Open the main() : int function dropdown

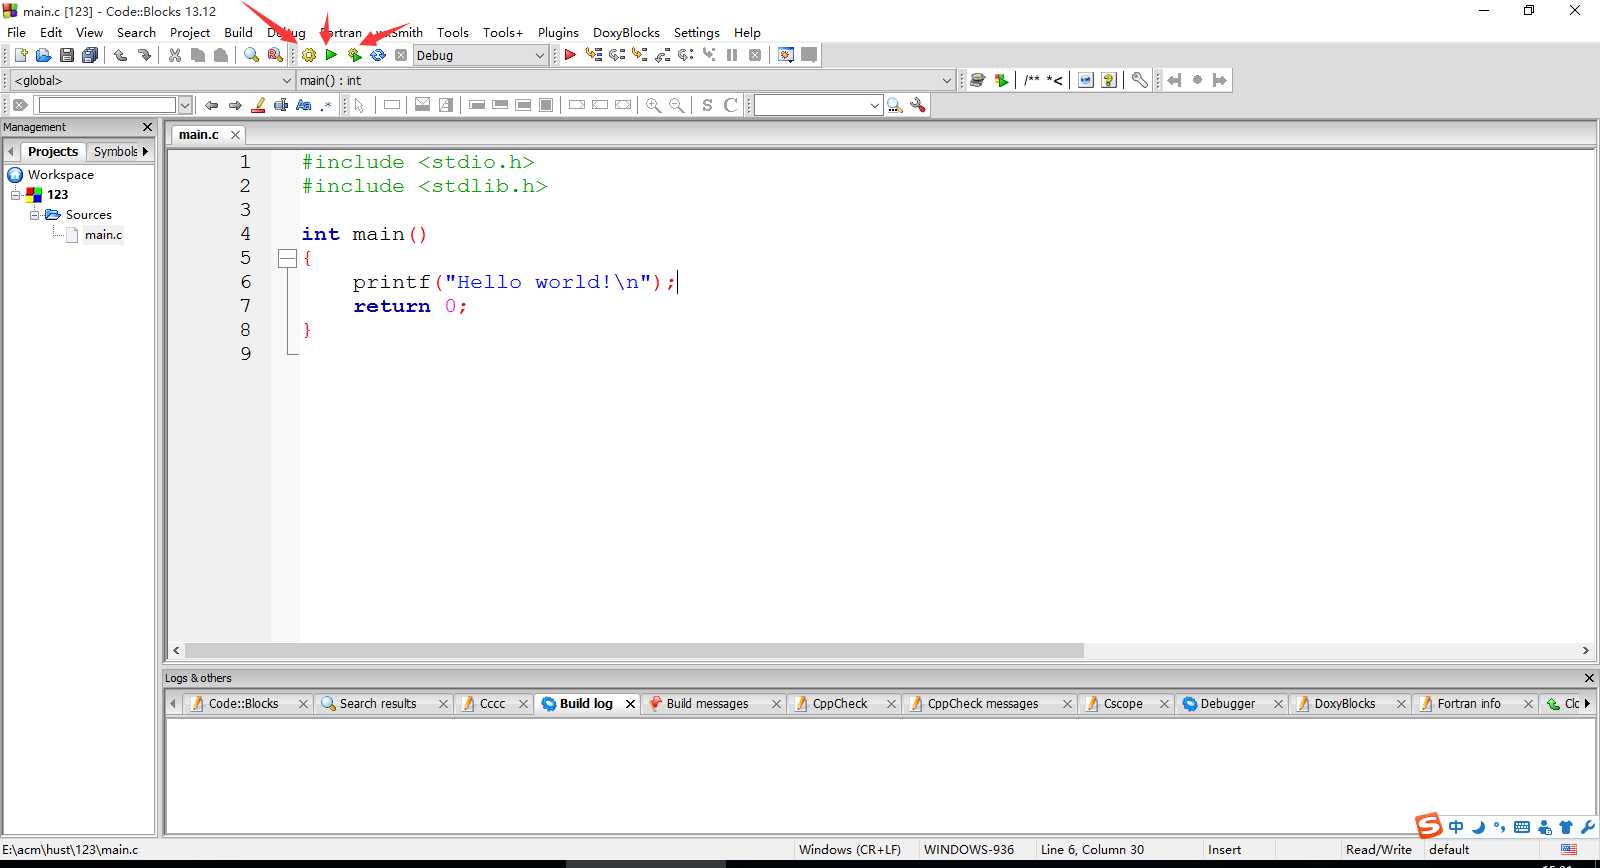click(x=947, y=80)
